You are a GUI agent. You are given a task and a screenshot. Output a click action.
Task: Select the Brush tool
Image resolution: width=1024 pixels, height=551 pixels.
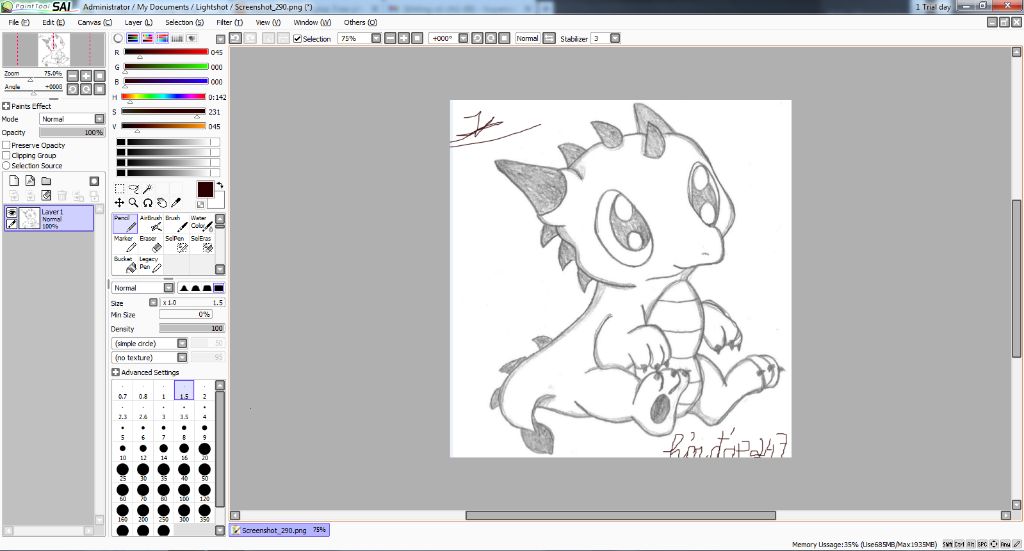(x=176, y=223)
